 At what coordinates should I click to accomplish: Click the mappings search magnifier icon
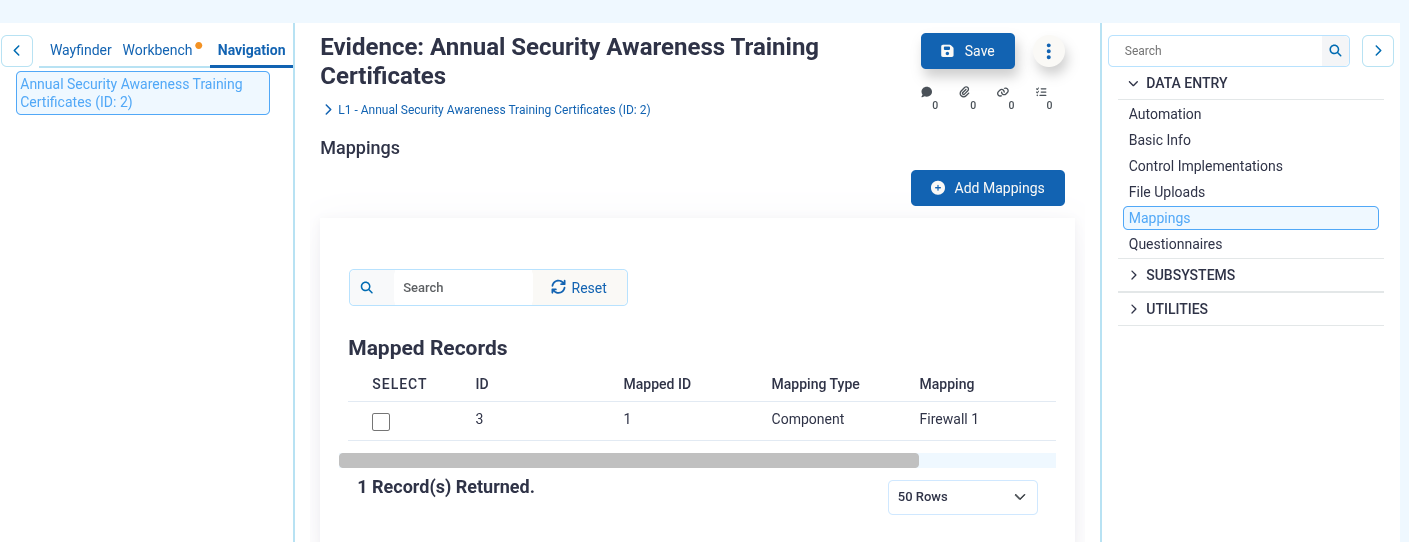pos(367,287)
